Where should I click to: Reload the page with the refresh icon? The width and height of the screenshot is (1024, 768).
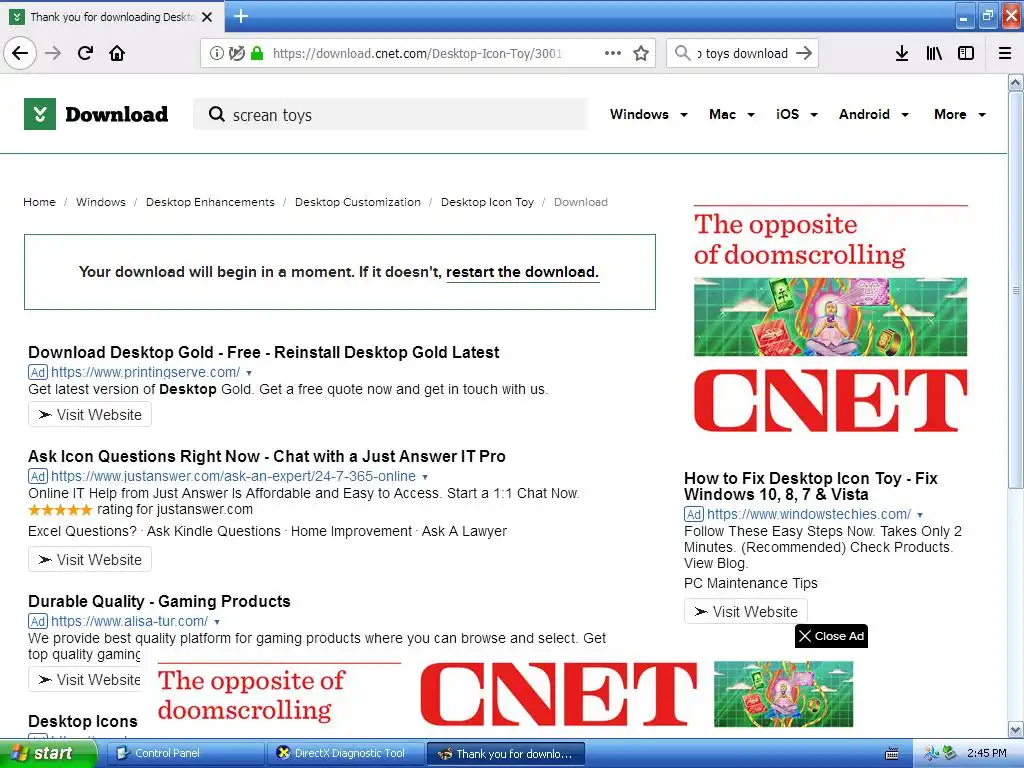86,53
